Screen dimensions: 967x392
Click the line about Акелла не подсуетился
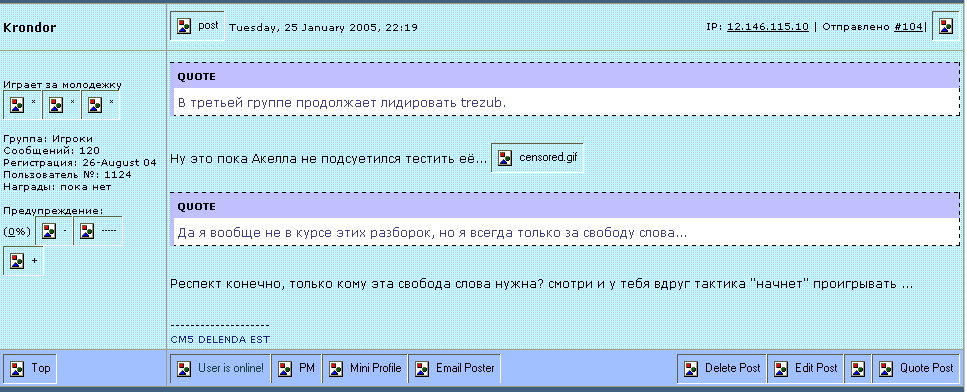coord(329,158)
